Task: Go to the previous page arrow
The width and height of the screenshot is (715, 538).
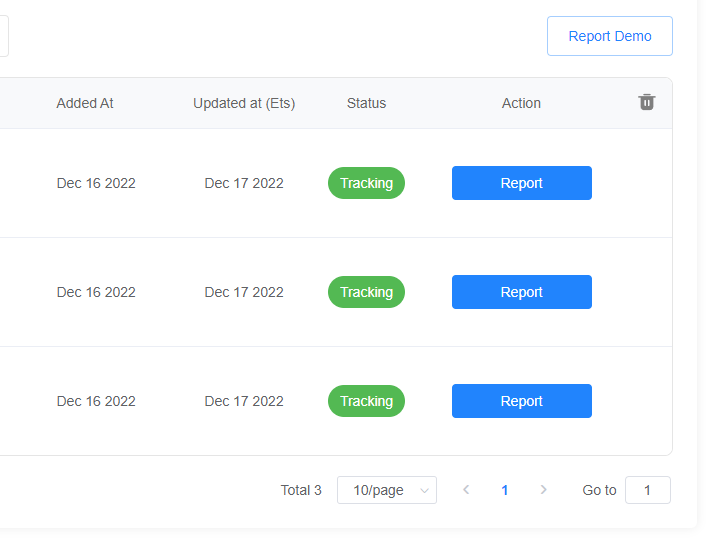Action: 466,490
